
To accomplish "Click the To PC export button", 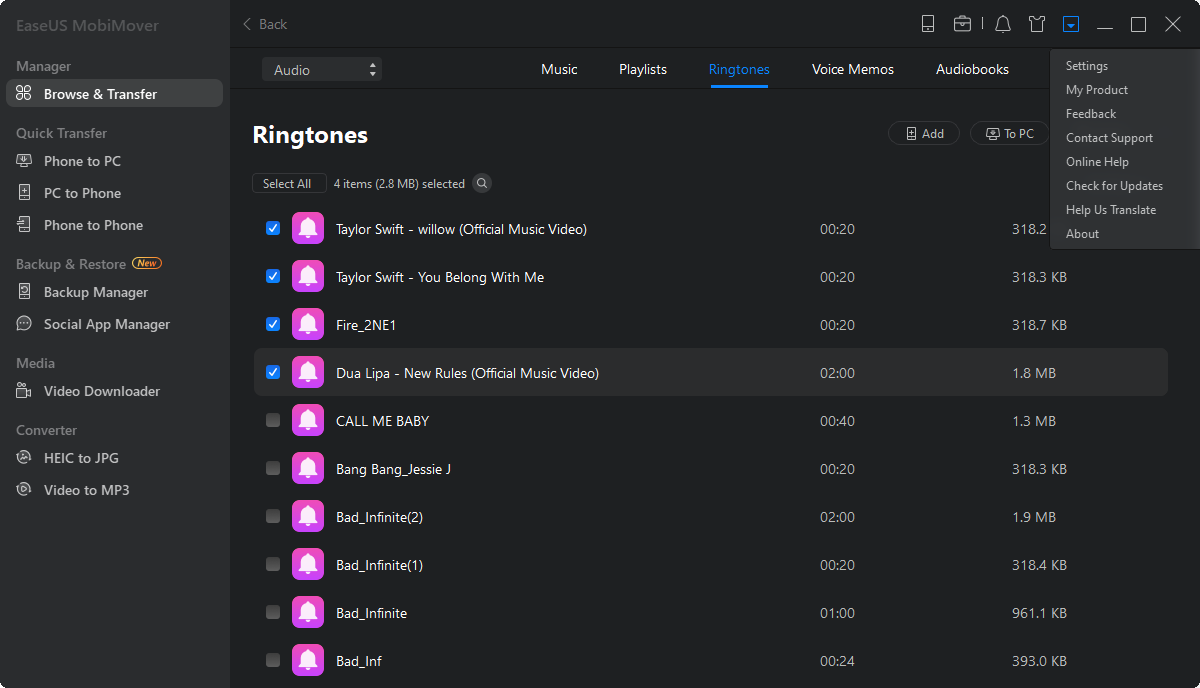I will pos(1009,132).
